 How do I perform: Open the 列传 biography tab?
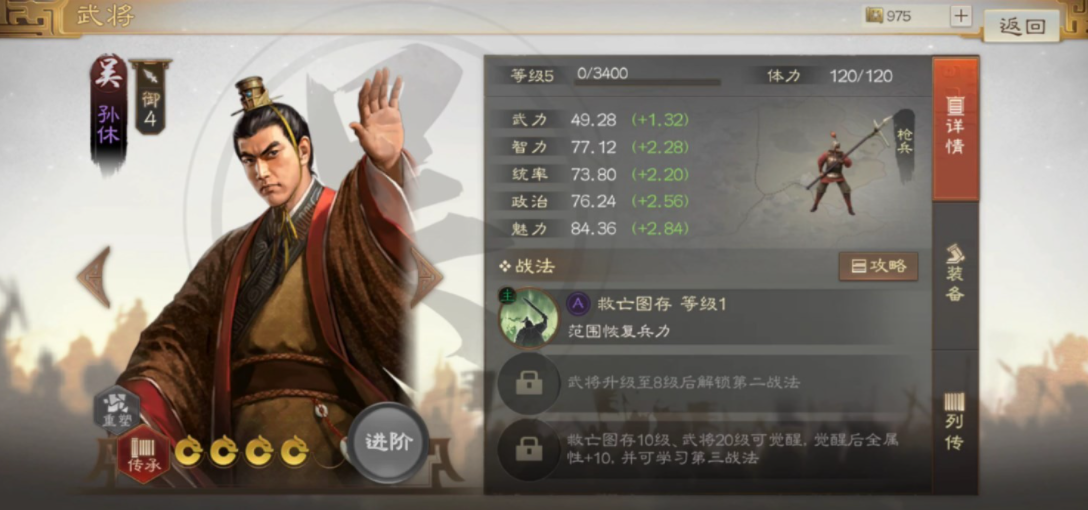955,422
